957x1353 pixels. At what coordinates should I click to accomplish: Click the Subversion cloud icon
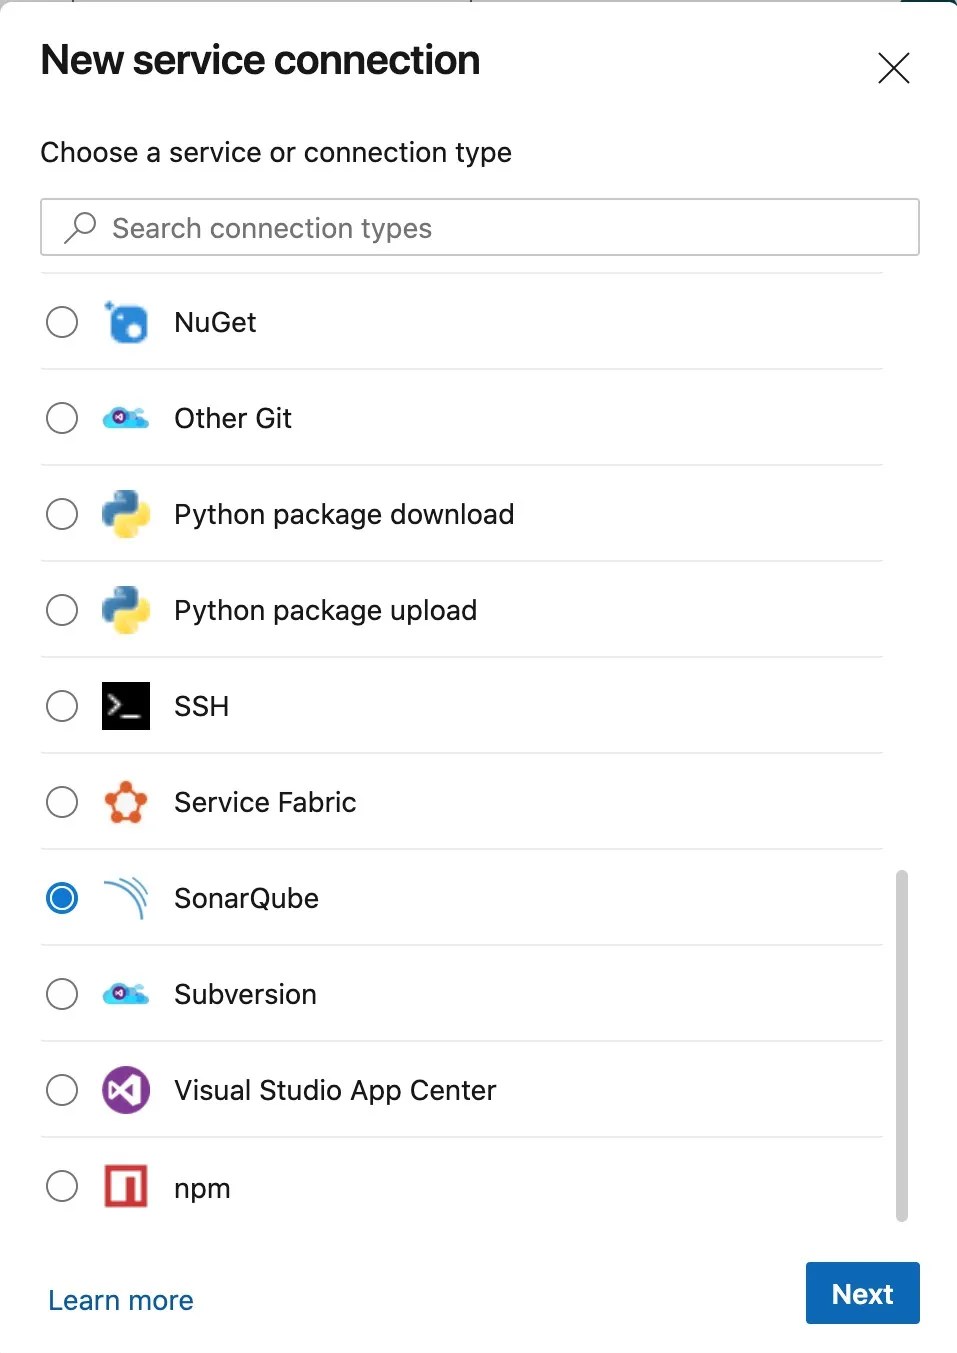126,994
